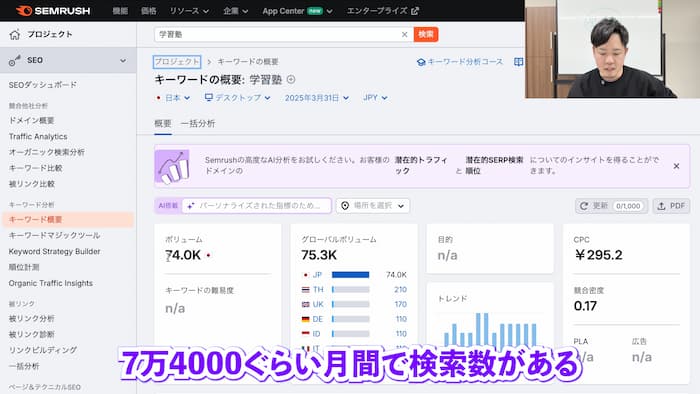The width and height of the screenshot is (700, 394).
Task: Click the TH flag in global volume list
Action: [305, 290]
